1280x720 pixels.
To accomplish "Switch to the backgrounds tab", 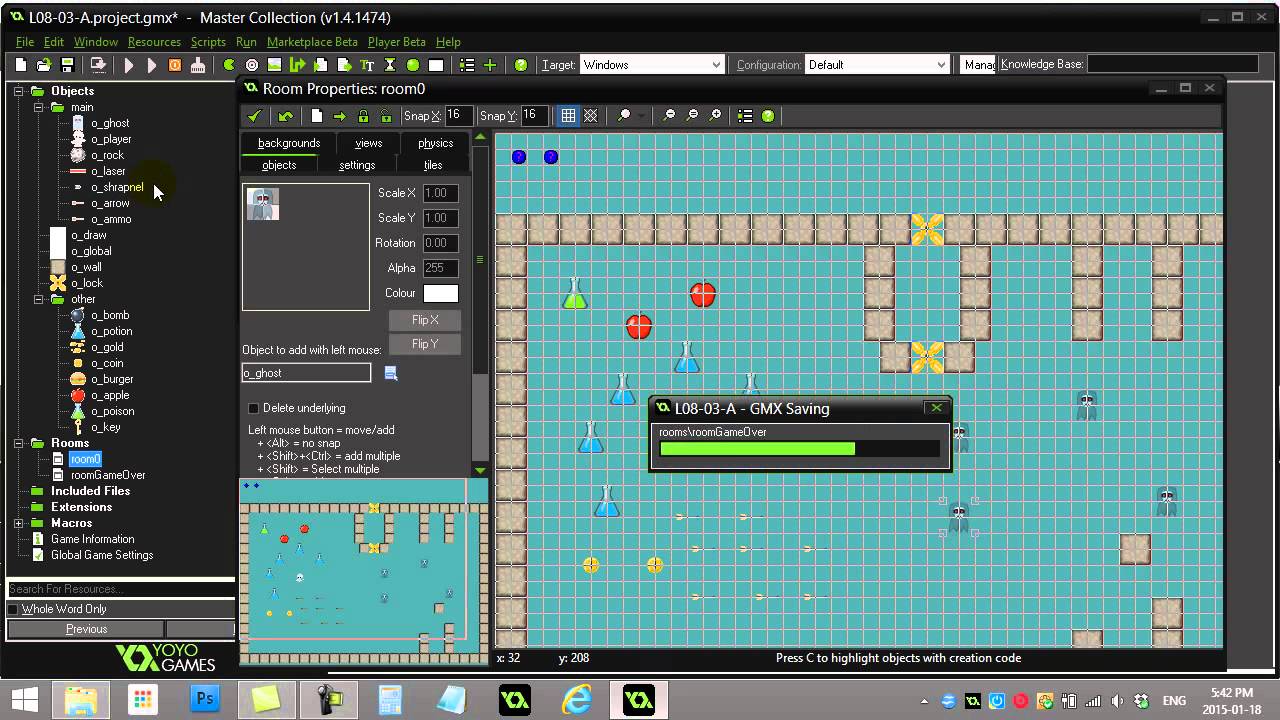I will (x=289, y=143).
